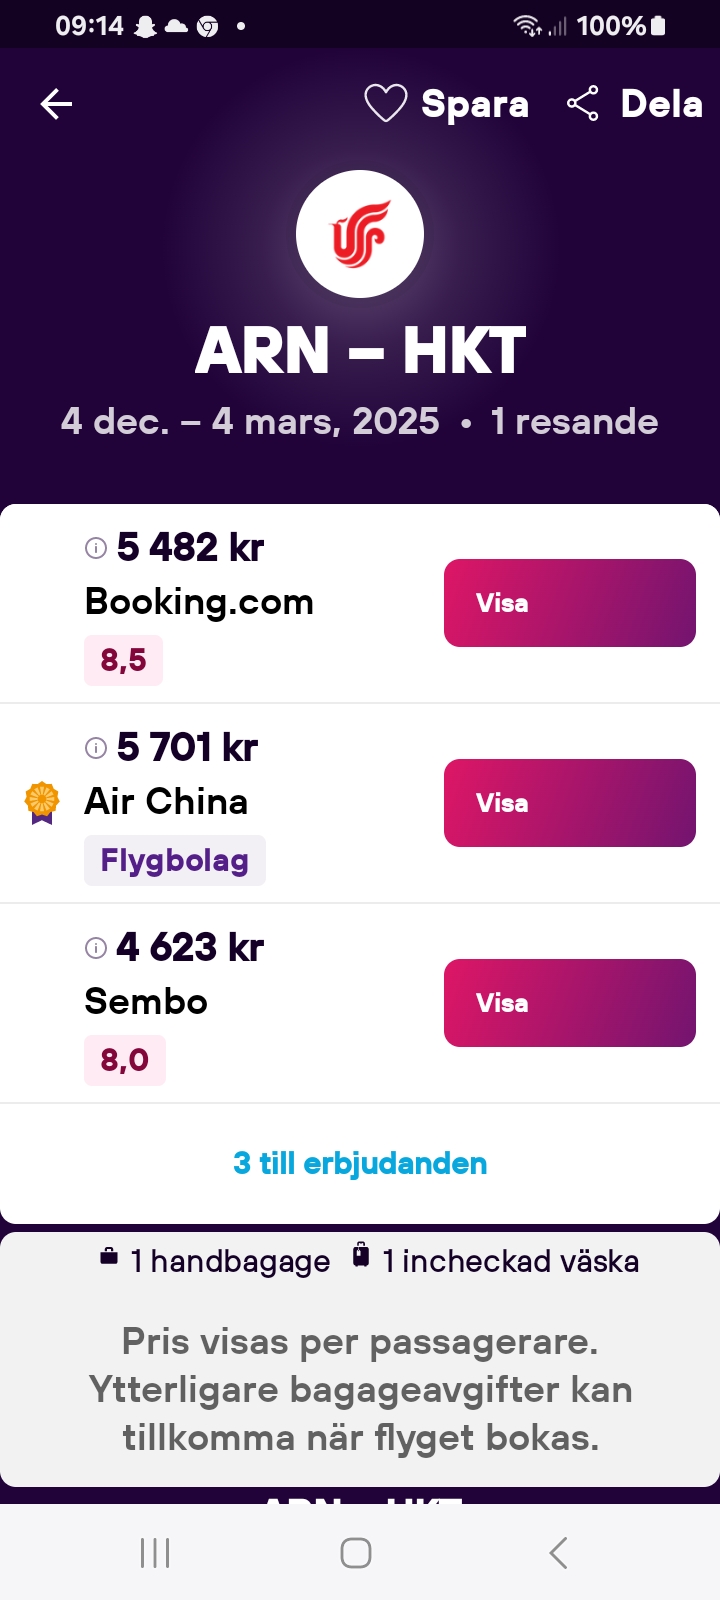
Task: Tap the 8,0 rating badge
Action: tap(124, 1060)
